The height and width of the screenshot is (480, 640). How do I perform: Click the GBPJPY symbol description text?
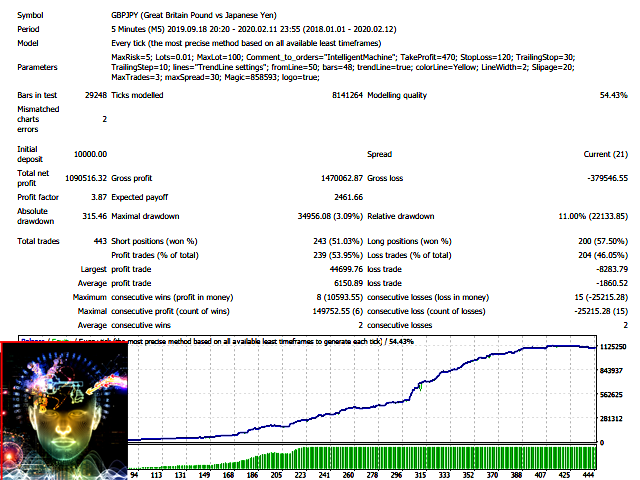click(x=194, y=16)
